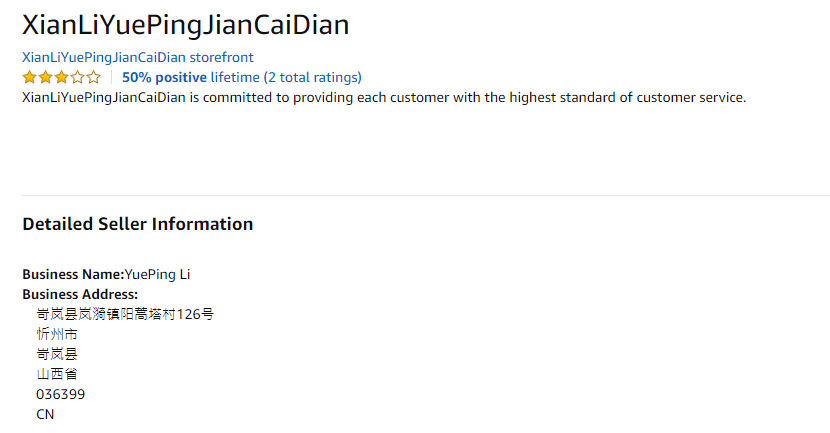Screen dimensions: 830x433
Task: Click the city line 忻州市
Action: (57, 334)
